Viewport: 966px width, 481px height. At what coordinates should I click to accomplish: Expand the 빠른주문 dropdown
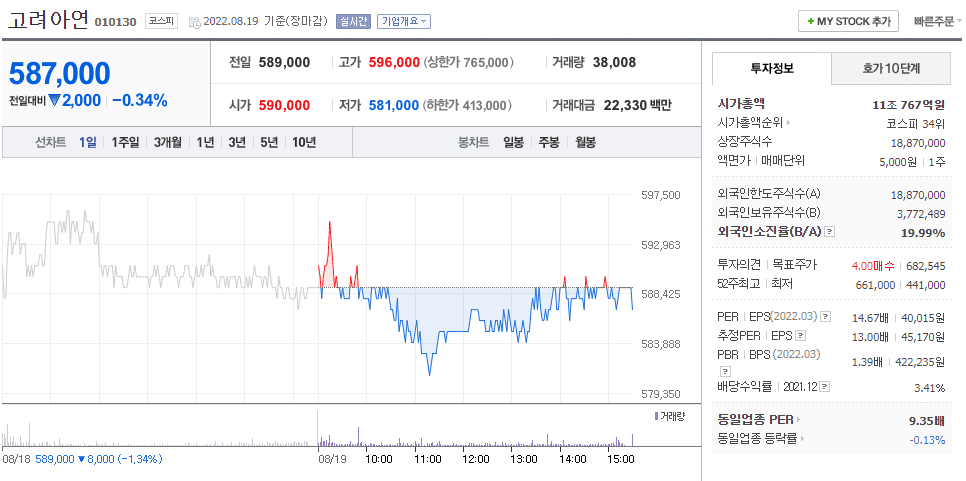938,22
